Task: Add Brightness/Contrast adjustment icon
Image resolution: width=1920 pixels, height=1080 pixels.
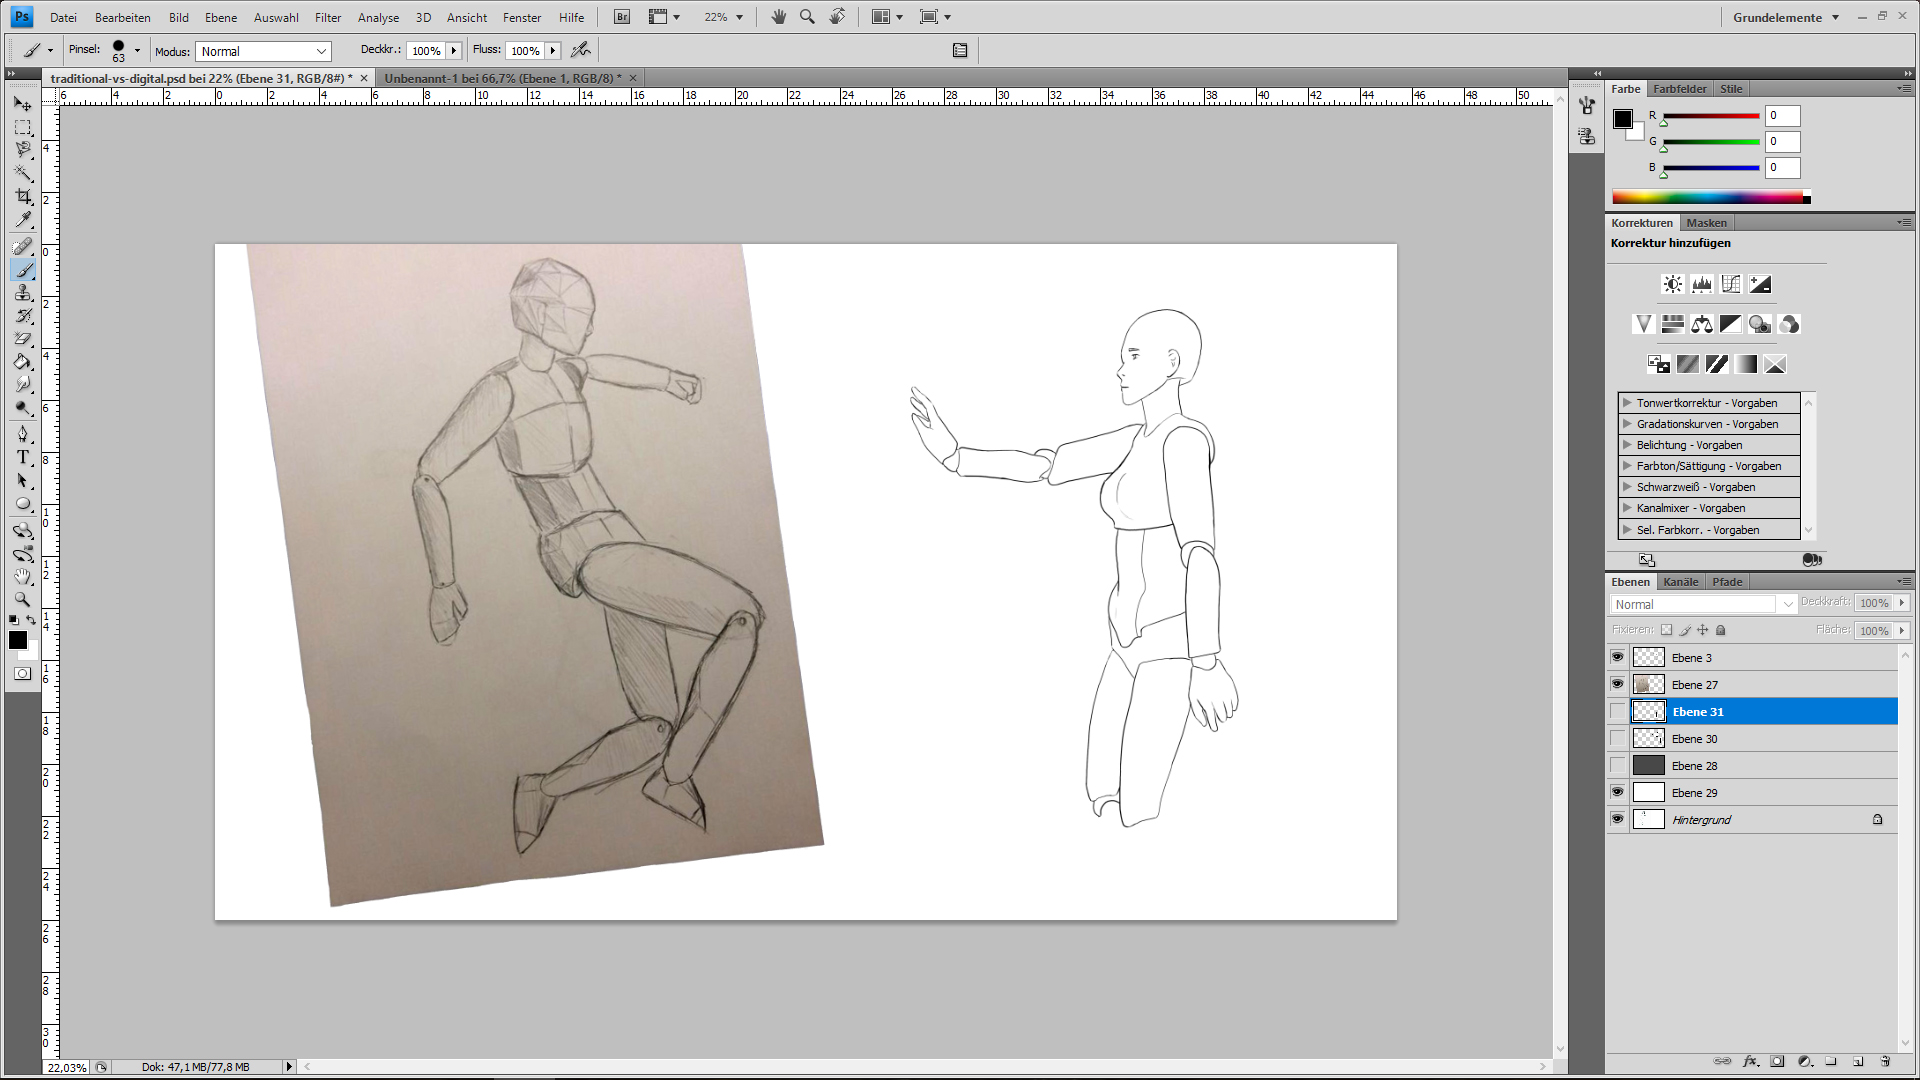Action: [1672, 285]
